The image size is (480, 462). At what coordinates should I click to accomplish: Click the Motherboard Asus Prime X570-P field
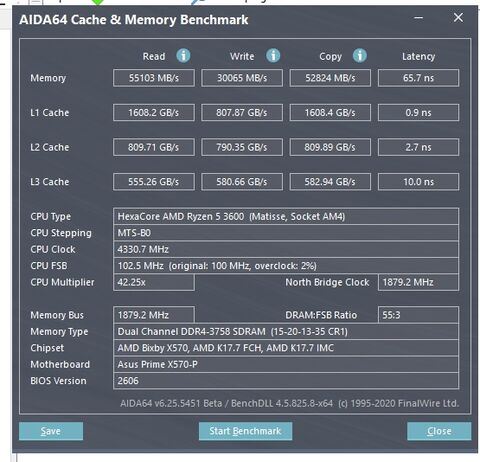coord(286,364)
